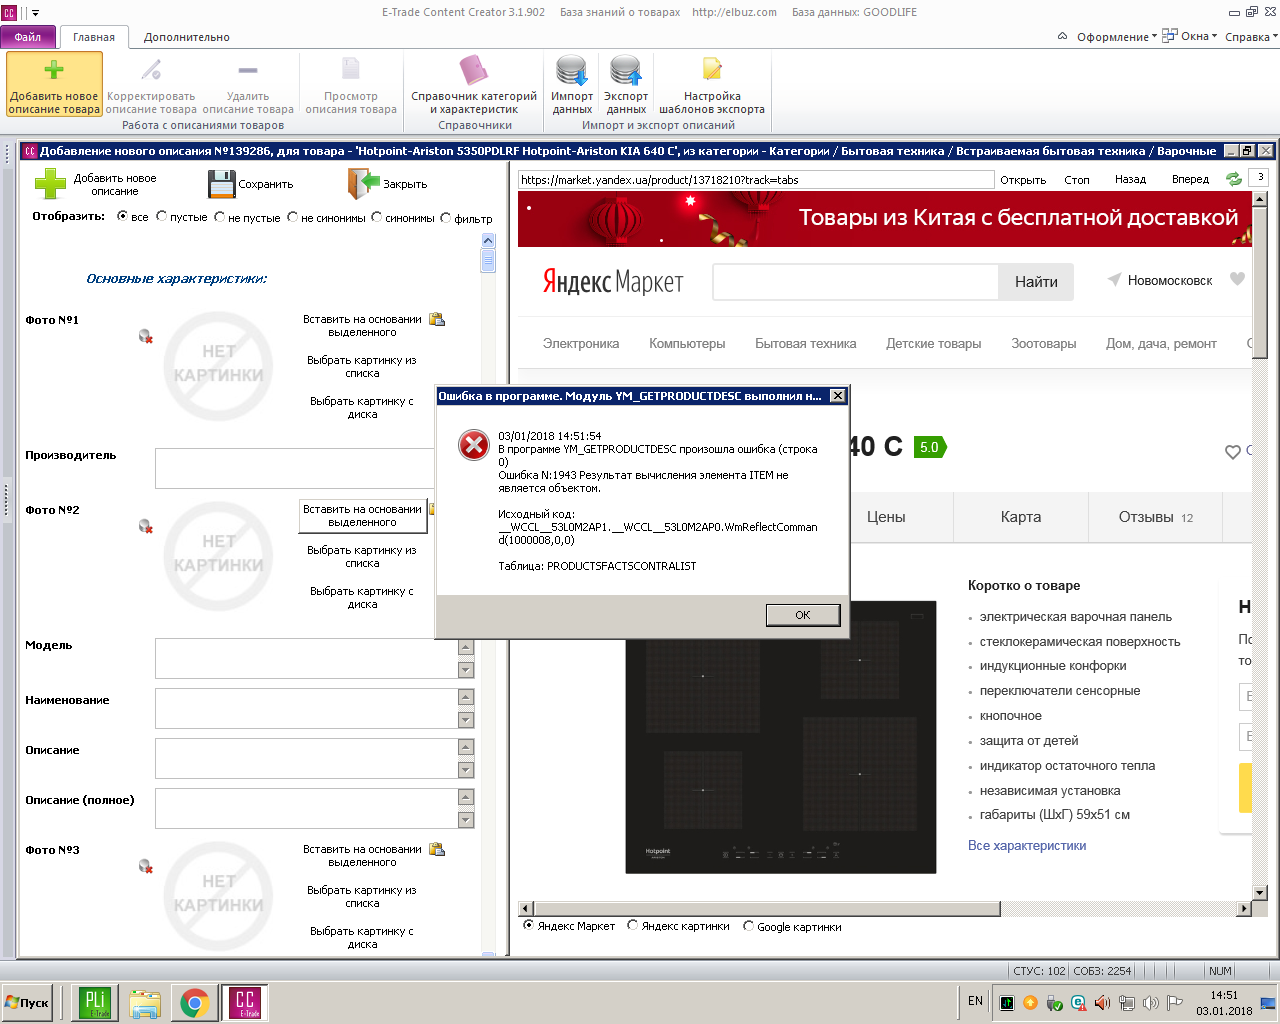
Task: Switch to the 'Главная' ribbon tab
Action: tap(94, 37)
